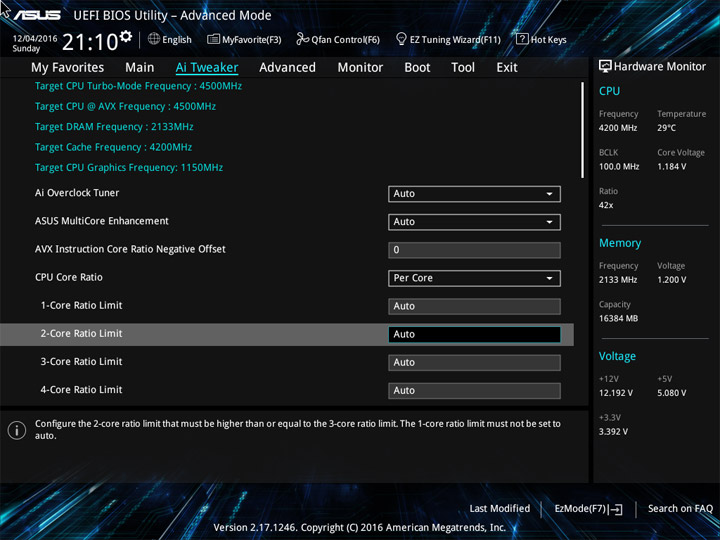The height and width of the screenshot is (540, 720).
Task: Click the 21:10 clock time
Action: click(x=90, y=42)
